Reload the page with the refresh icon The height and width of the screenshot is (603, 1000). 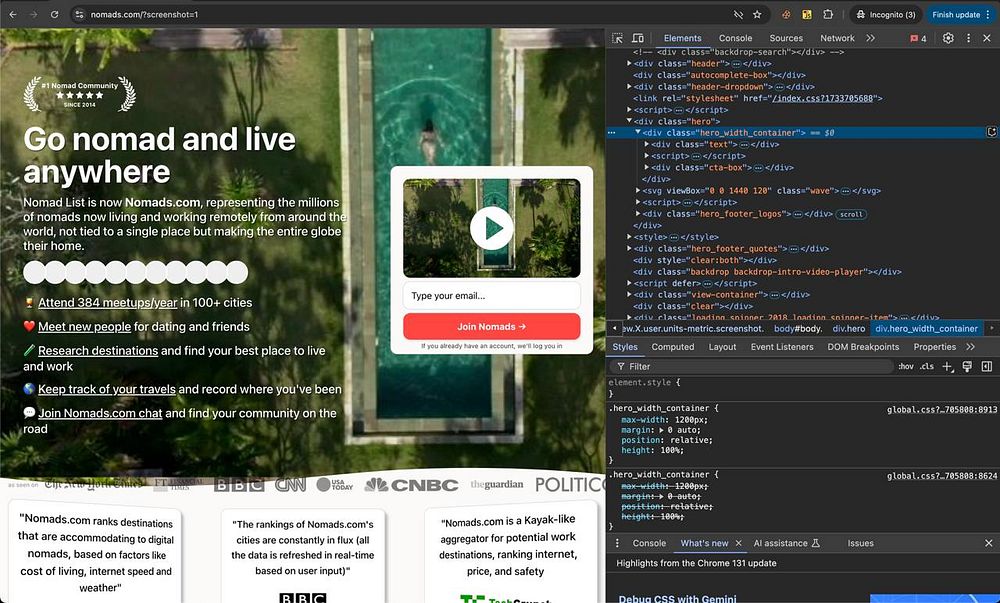55,14
